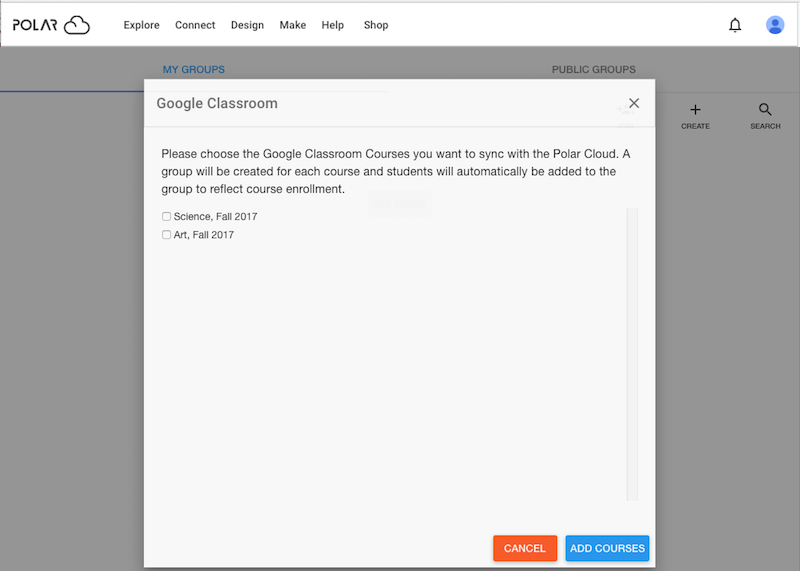Screen dimensions: 800x571
Task: Click the Polar Cloud logo
Action: [x=51, y=25]
